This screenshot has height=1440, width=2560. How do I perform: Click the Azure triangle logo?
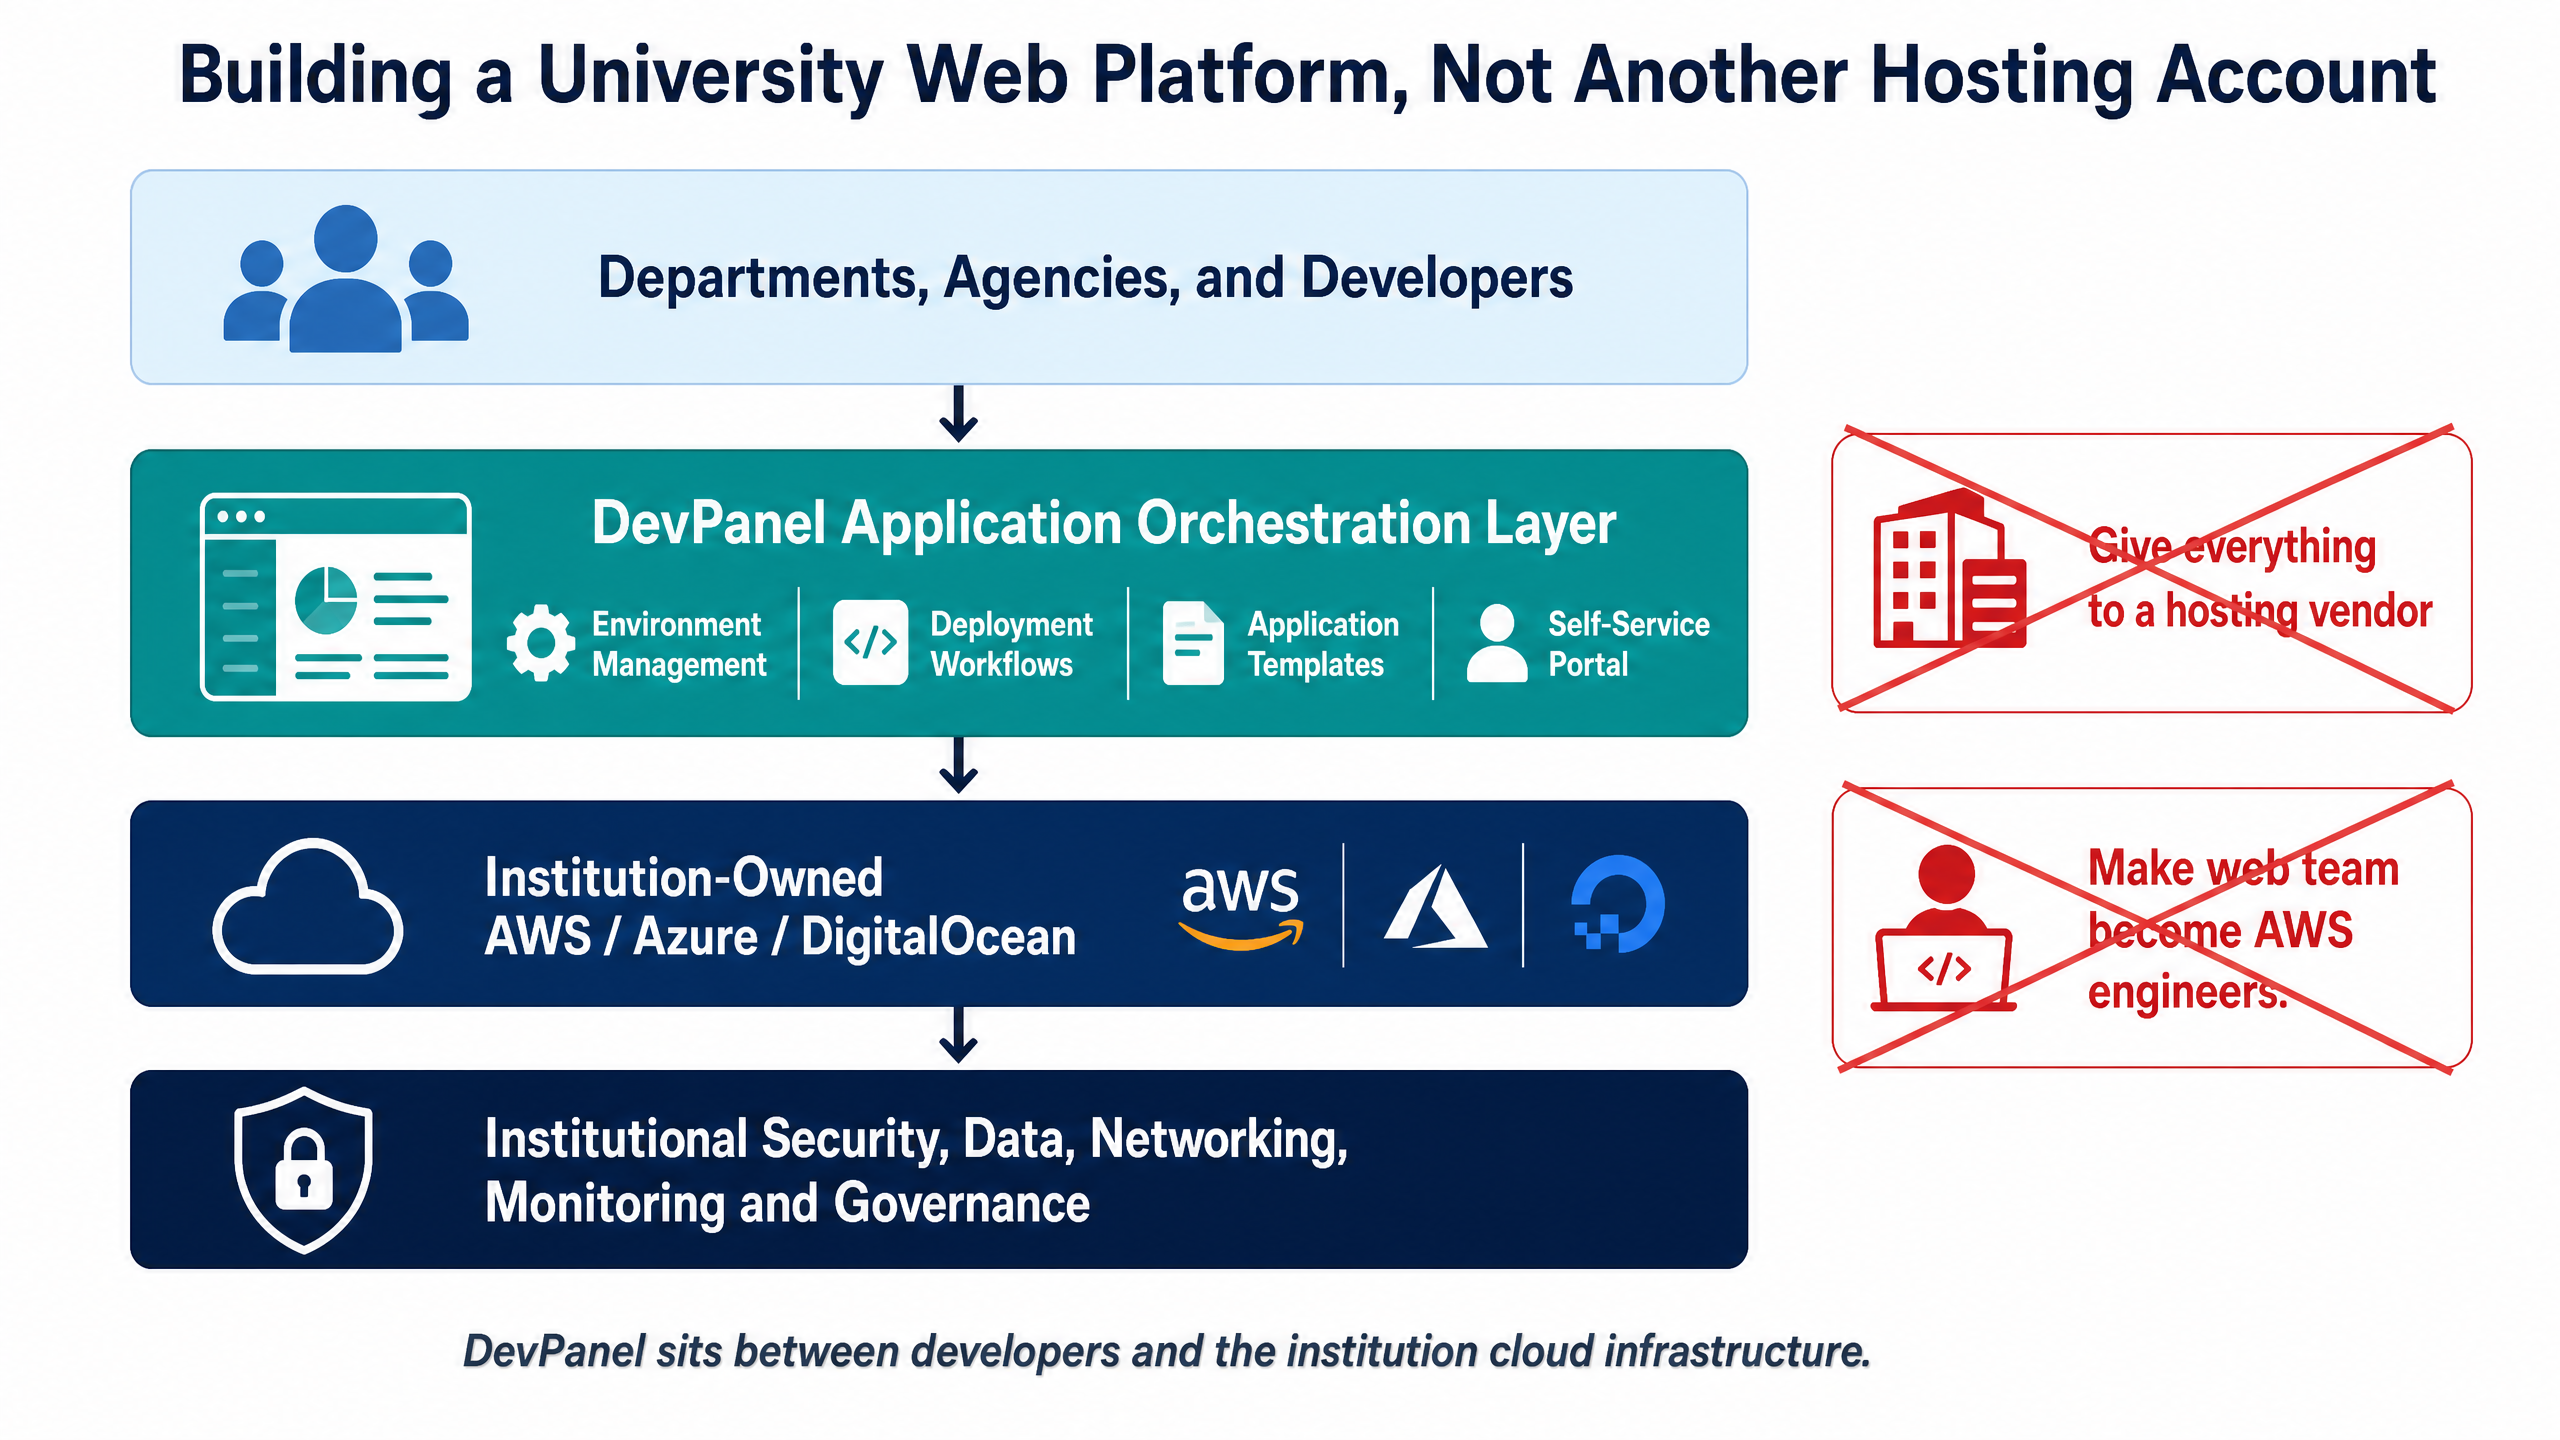click(x=1435, y=906)
